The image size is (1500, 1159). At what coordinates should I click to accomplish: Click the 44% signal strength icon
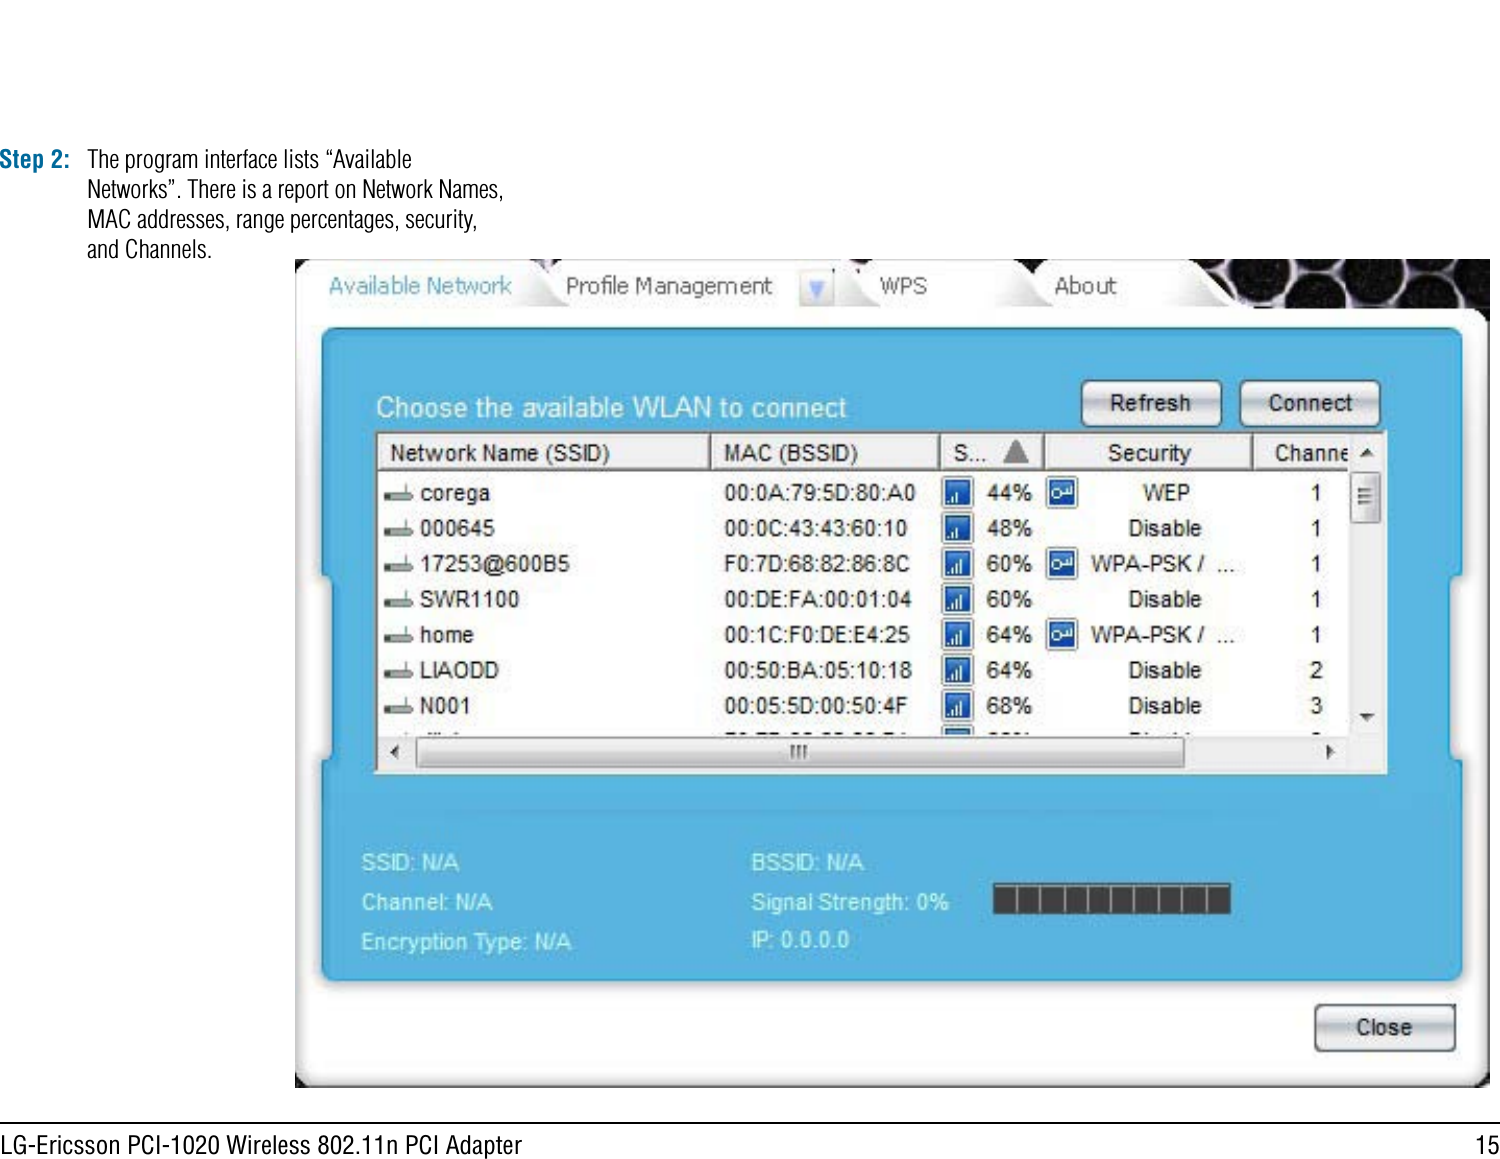957,493
